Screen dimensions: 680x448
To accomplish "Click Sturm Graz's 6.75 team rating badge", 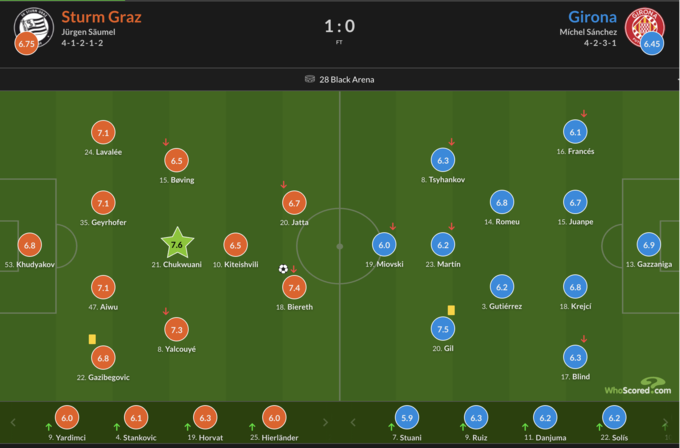I will pyautogui.click(x=27, y=44).
